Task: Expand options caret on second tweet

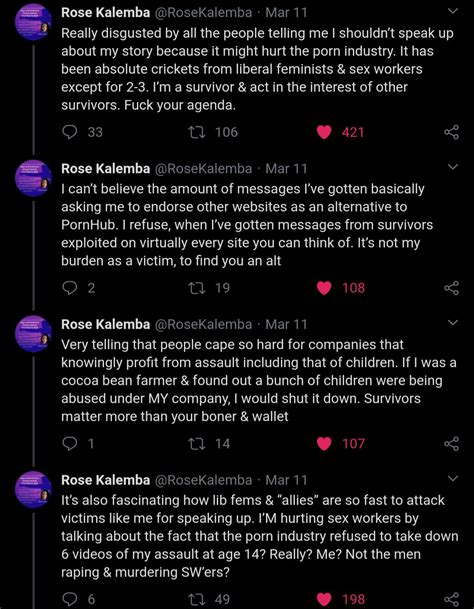Action: [453, 167]
